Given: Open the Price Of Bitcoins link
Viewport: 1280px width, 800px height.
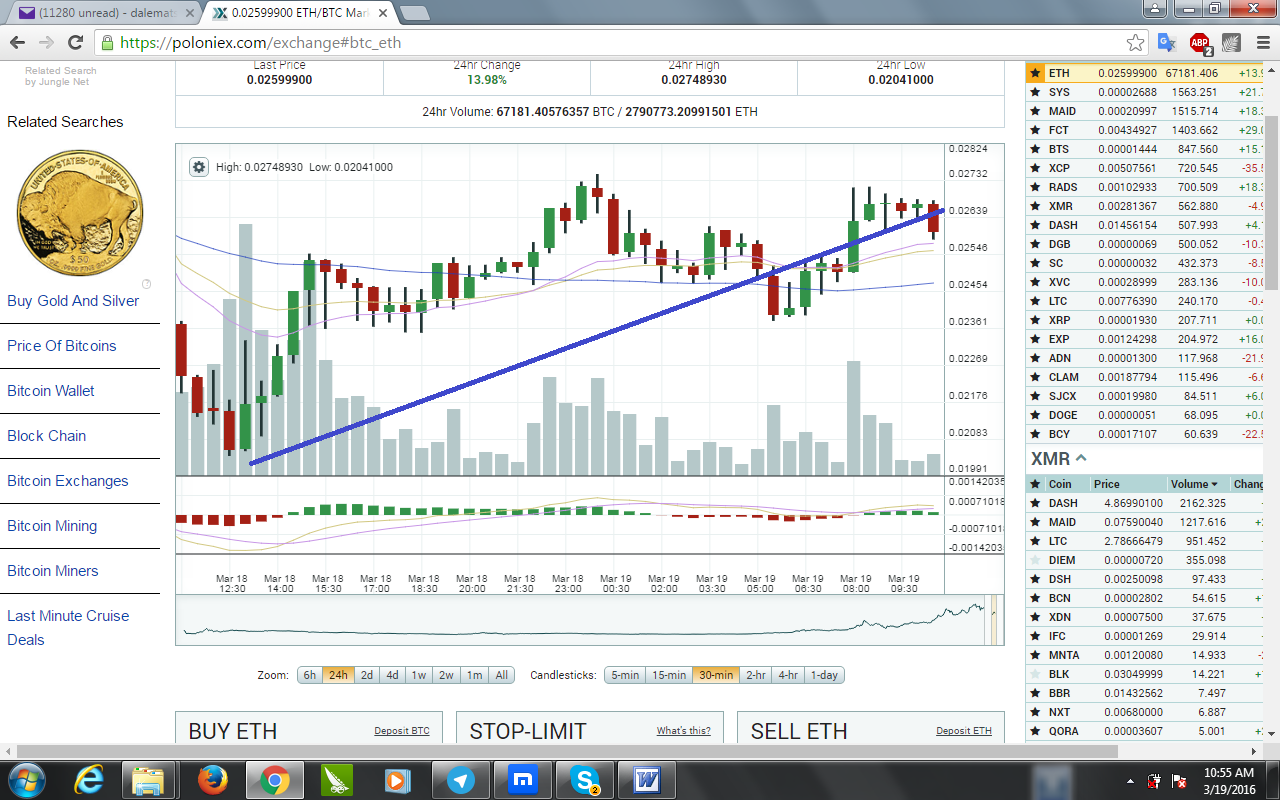Looking at the screenshot, I should (x=62, y=346).
